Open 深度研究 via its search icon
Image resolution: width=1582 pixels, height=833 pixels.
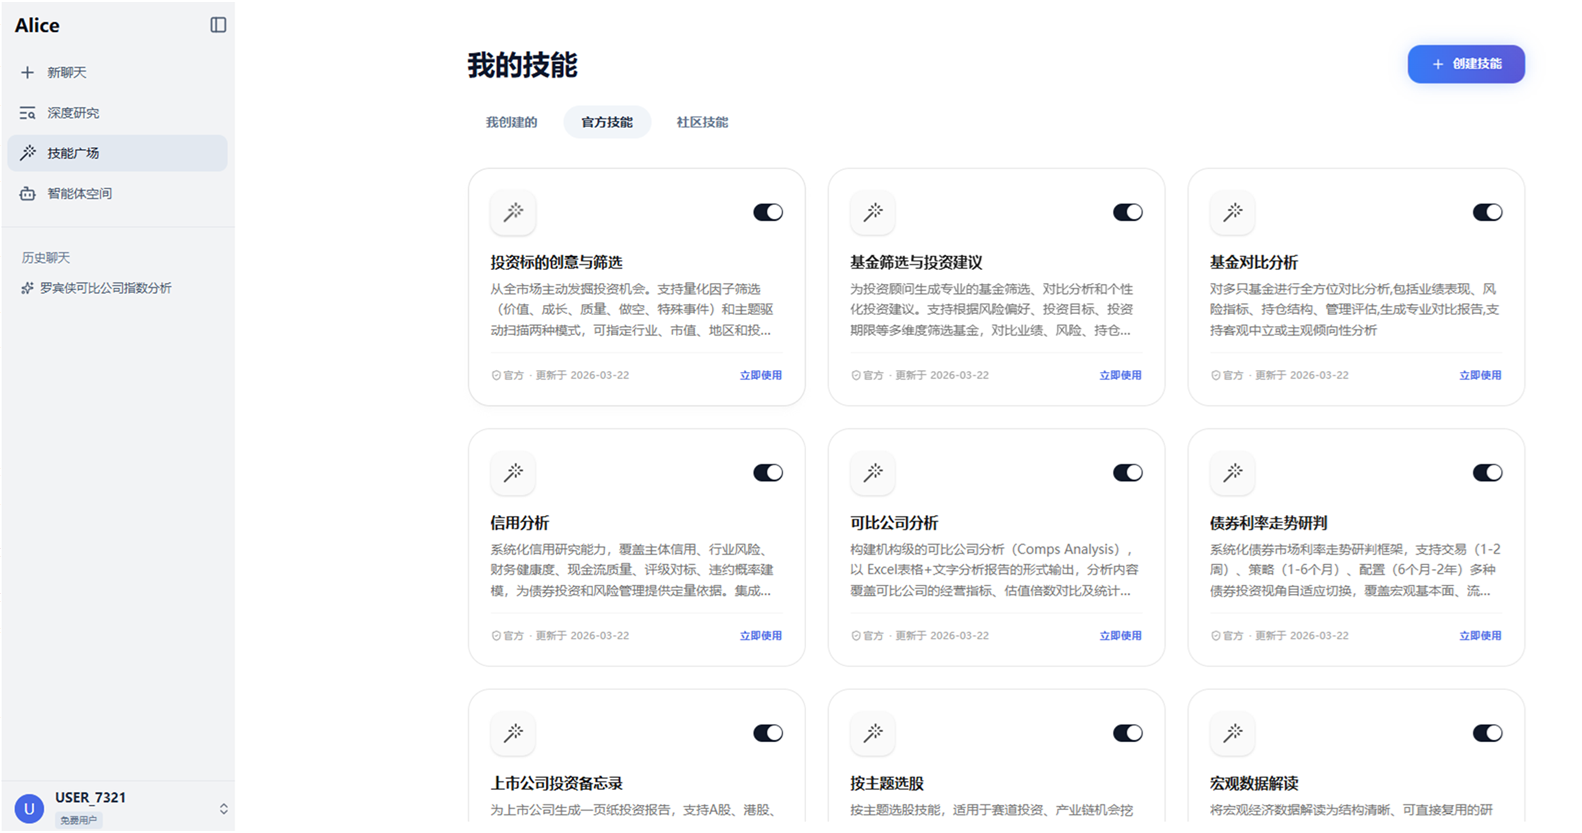point(27,113)
